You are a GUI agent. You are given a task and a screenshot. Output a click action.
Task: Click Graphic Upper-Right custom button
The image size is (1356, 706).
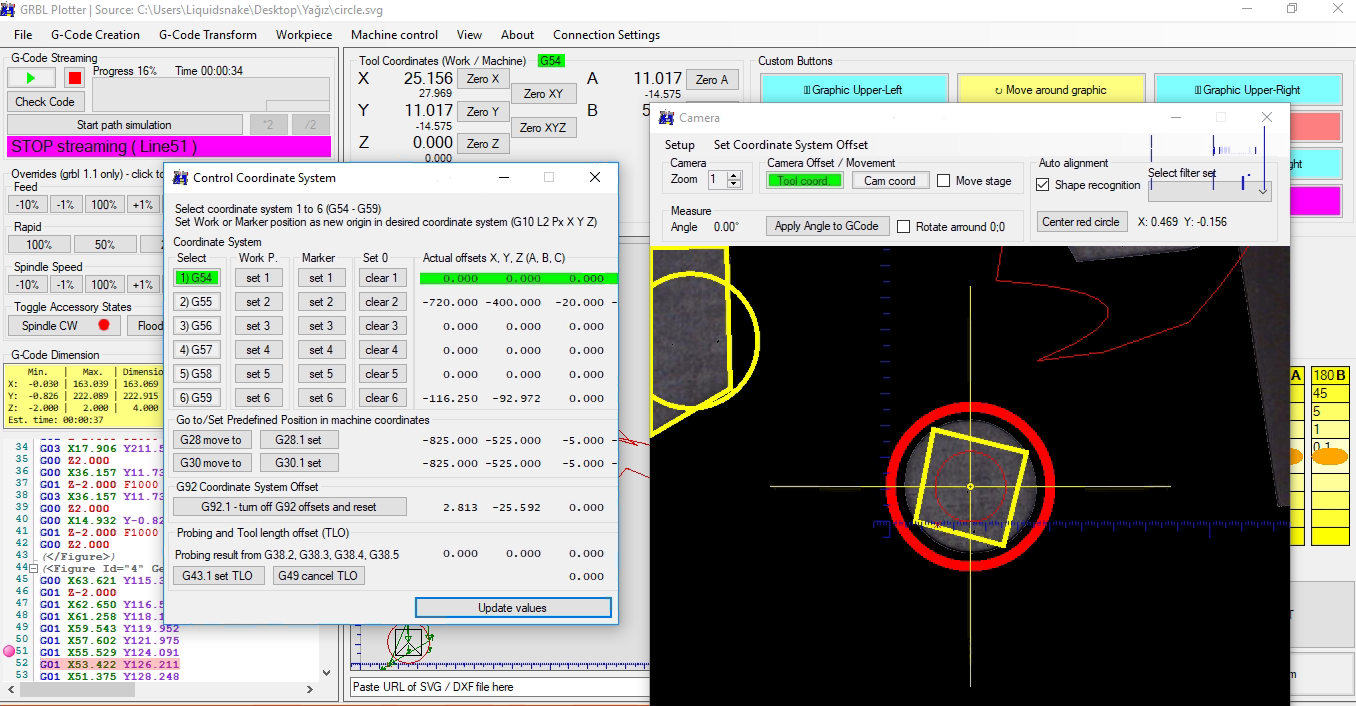1247,90
